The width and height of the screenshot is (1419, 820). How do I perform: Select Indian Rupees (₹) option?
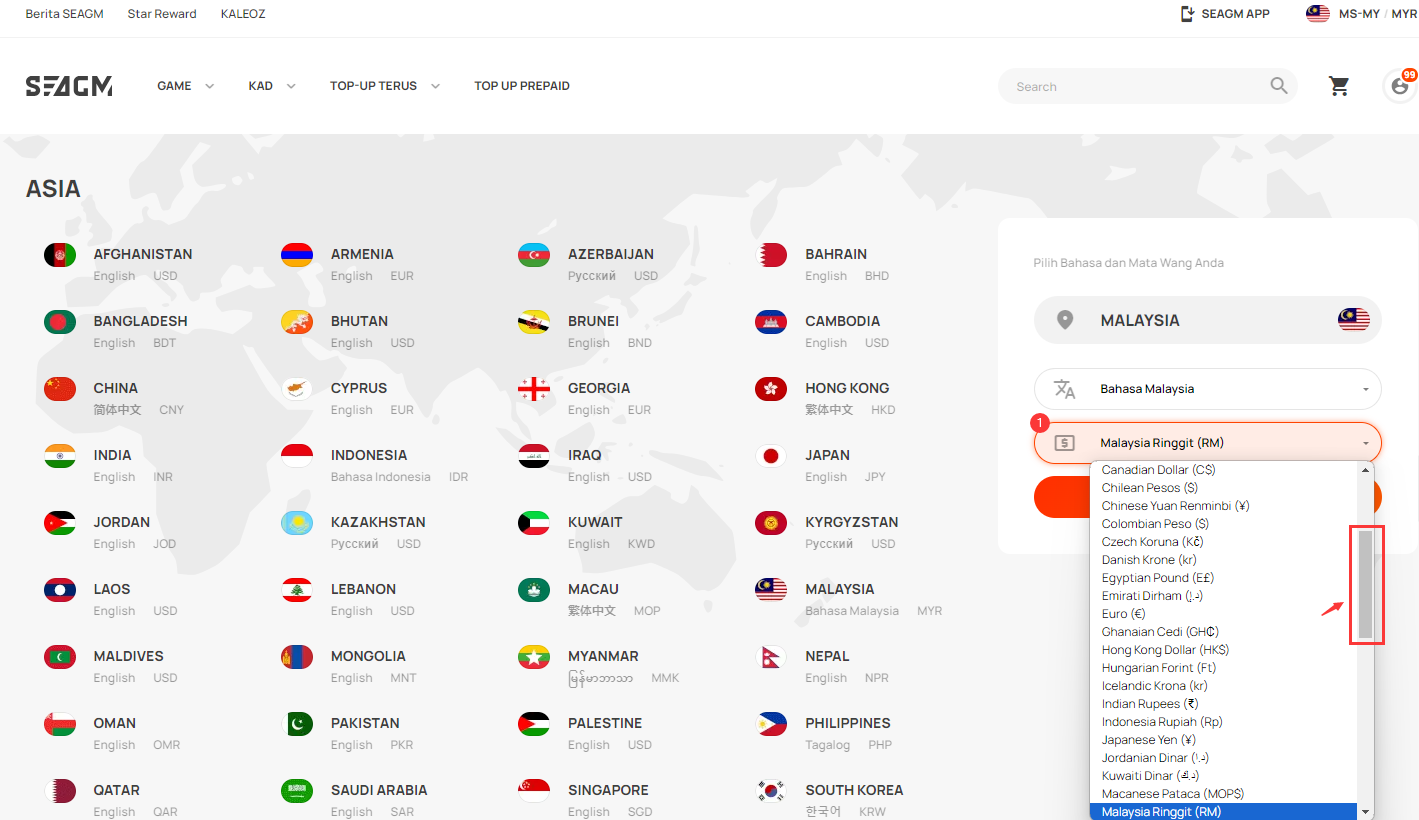[1223, 704]
